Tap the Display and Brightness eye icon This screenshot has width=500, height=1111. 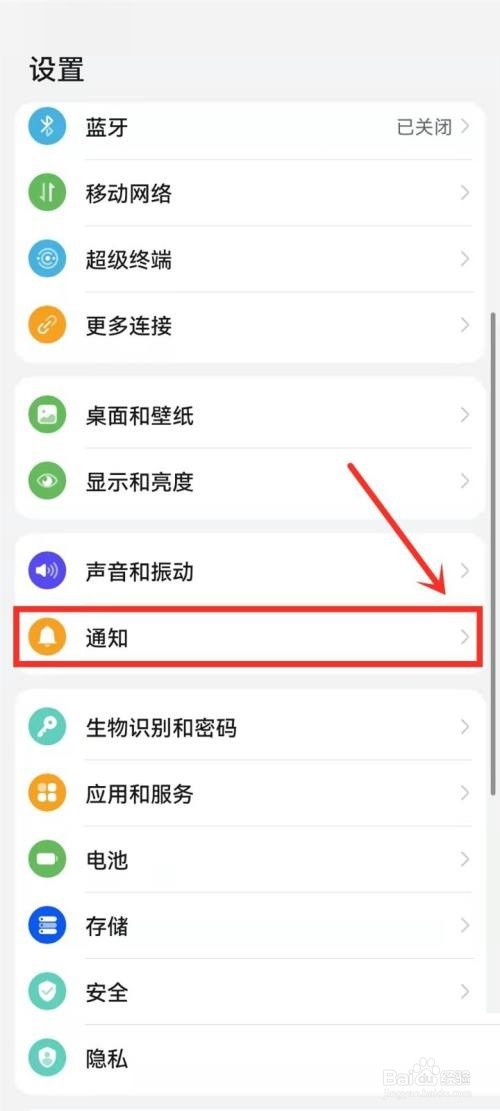[x=47, y=481]
